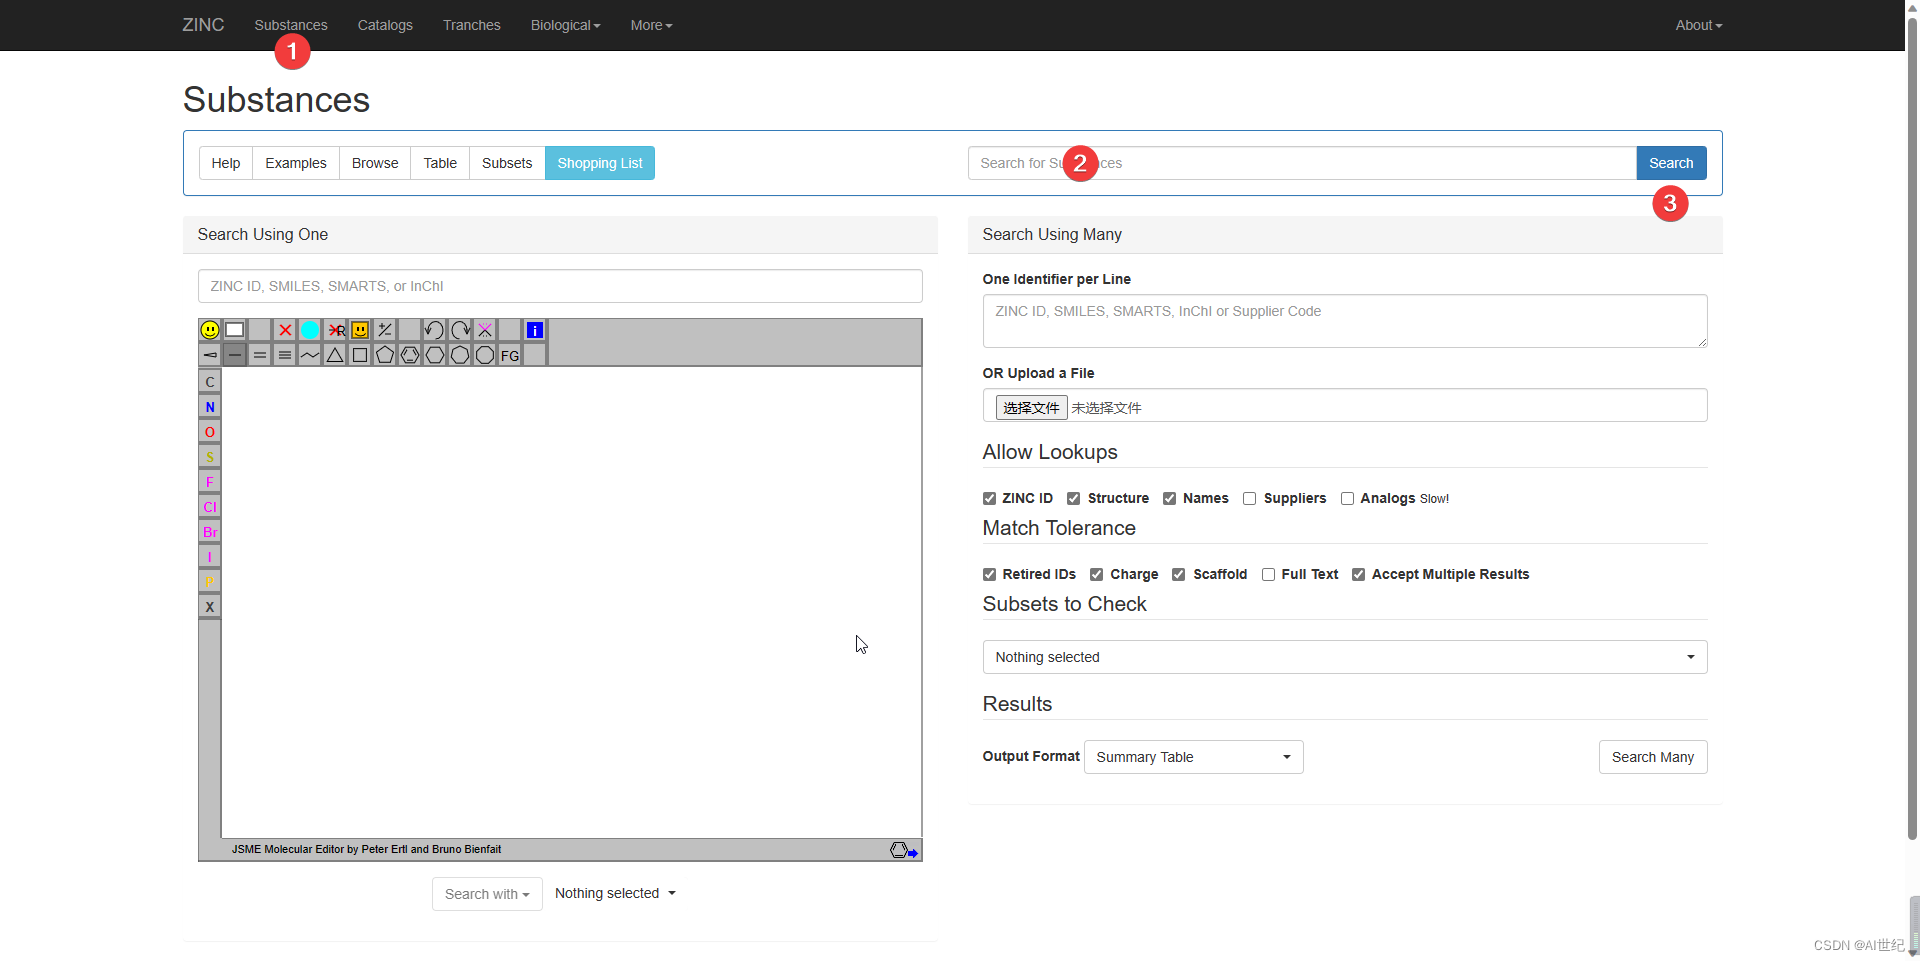
Task: Select the cyclopropane triangle ring tool
Action: pyautogui.click(x=335, y=355)
